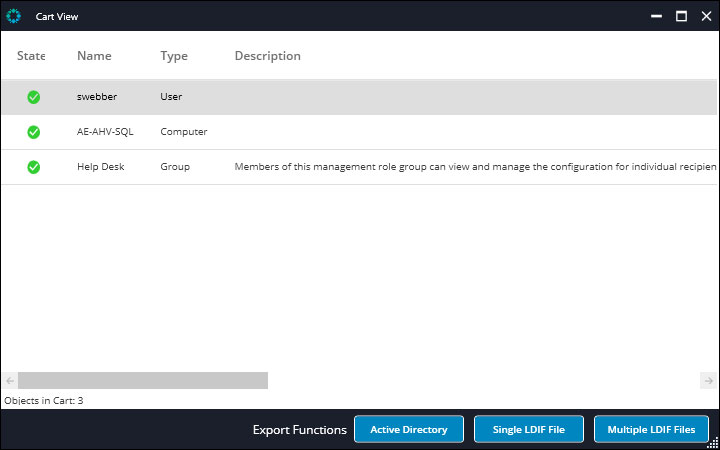Maximize the Cart View window
The height and width of the screenshot is (450, 720).
click(681, 16)
